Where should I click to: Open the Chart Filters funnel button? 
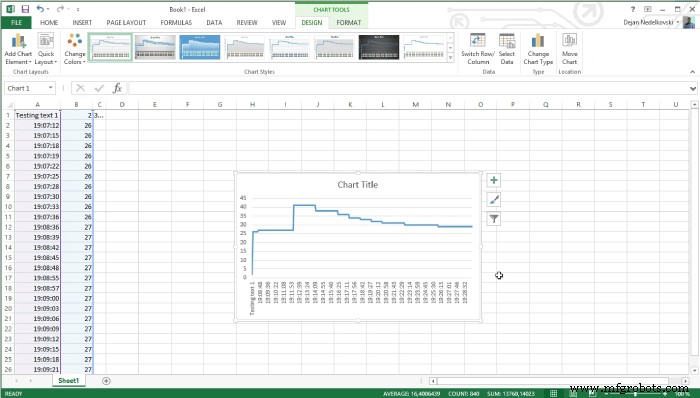point(494,219)
